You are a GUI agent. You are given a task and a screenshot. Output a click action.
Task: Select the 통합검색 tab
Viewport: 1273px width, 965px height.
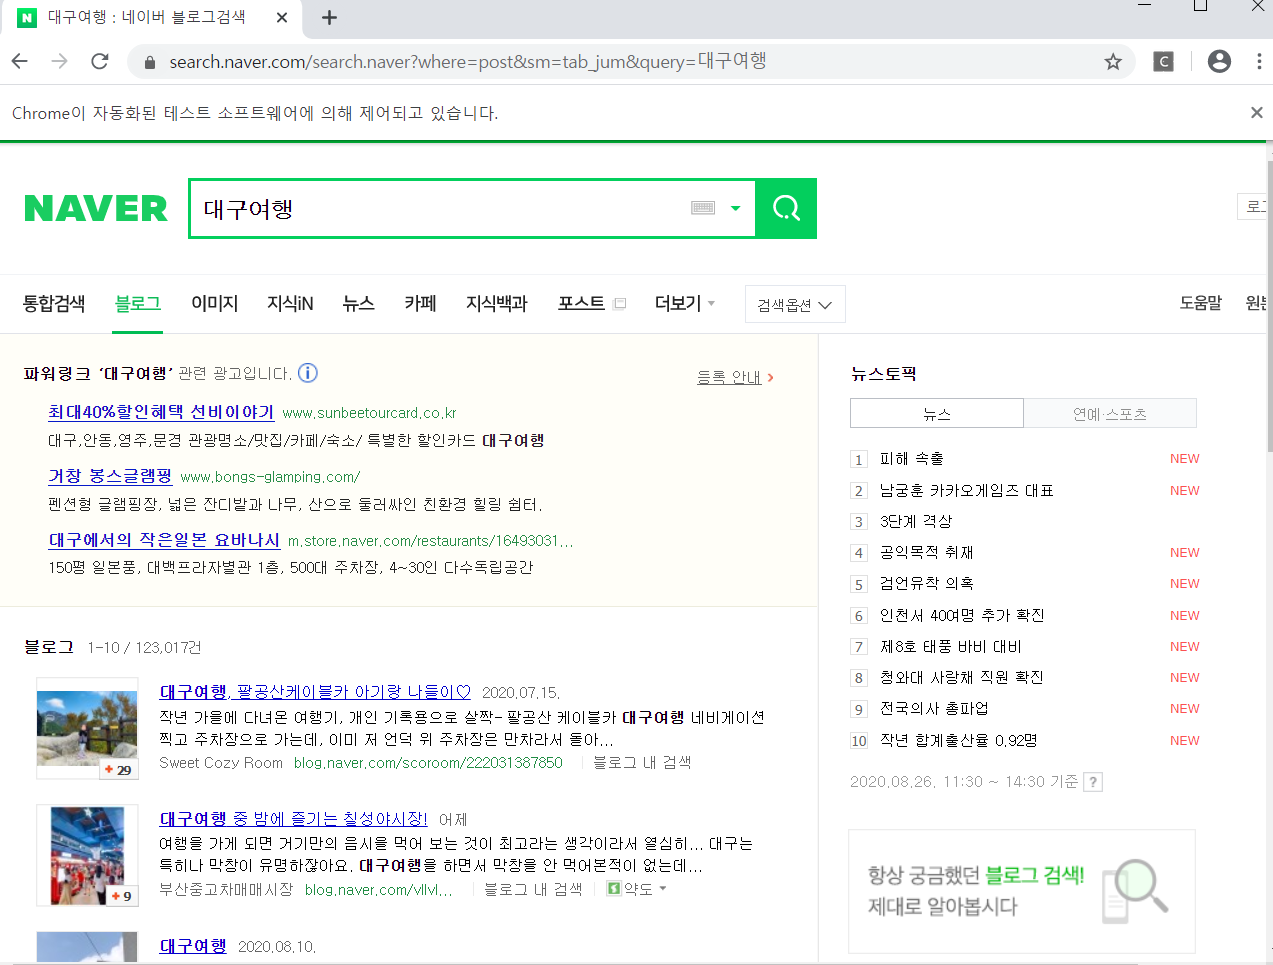(x=54, y=303)
